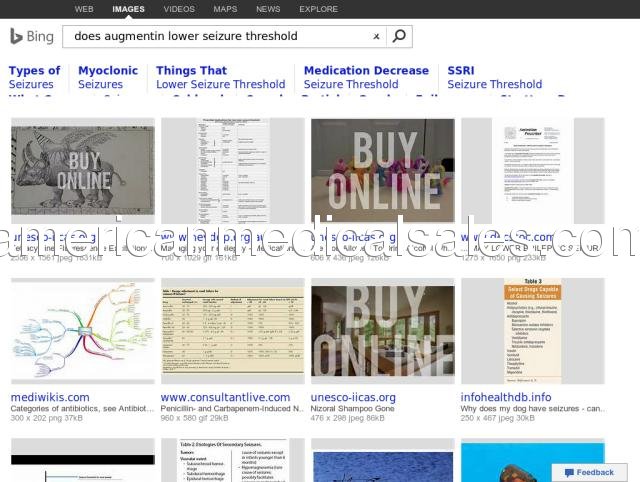Click 'Penicillin- and Carbapenem-Induced' caption
Viewport: 640px width, 482px height.
pos(232,409)
